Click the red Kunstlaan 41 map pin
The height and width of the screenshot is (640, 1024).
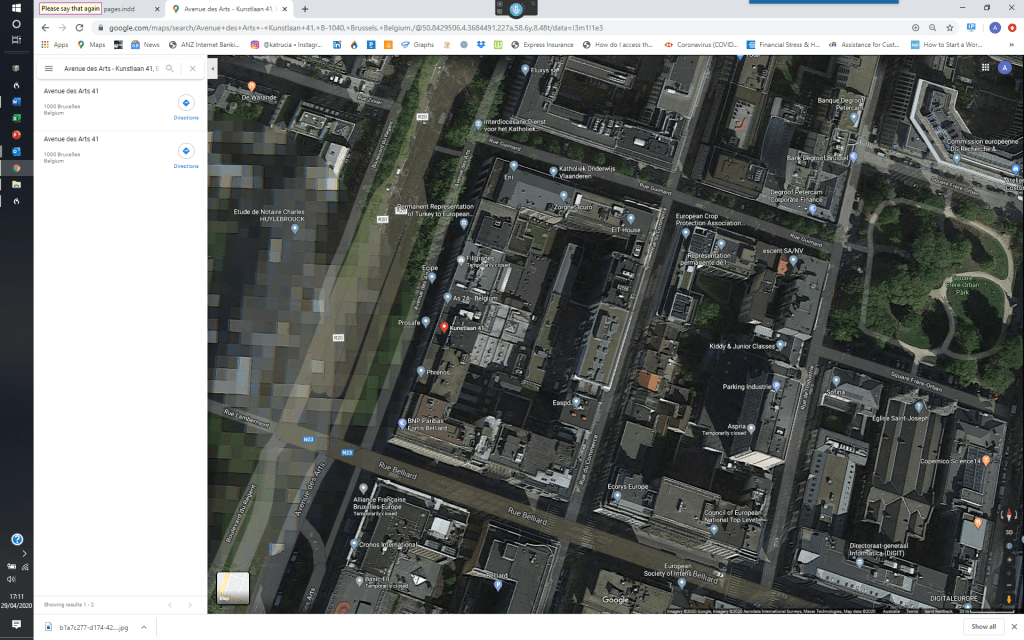[x=444, y=329]
